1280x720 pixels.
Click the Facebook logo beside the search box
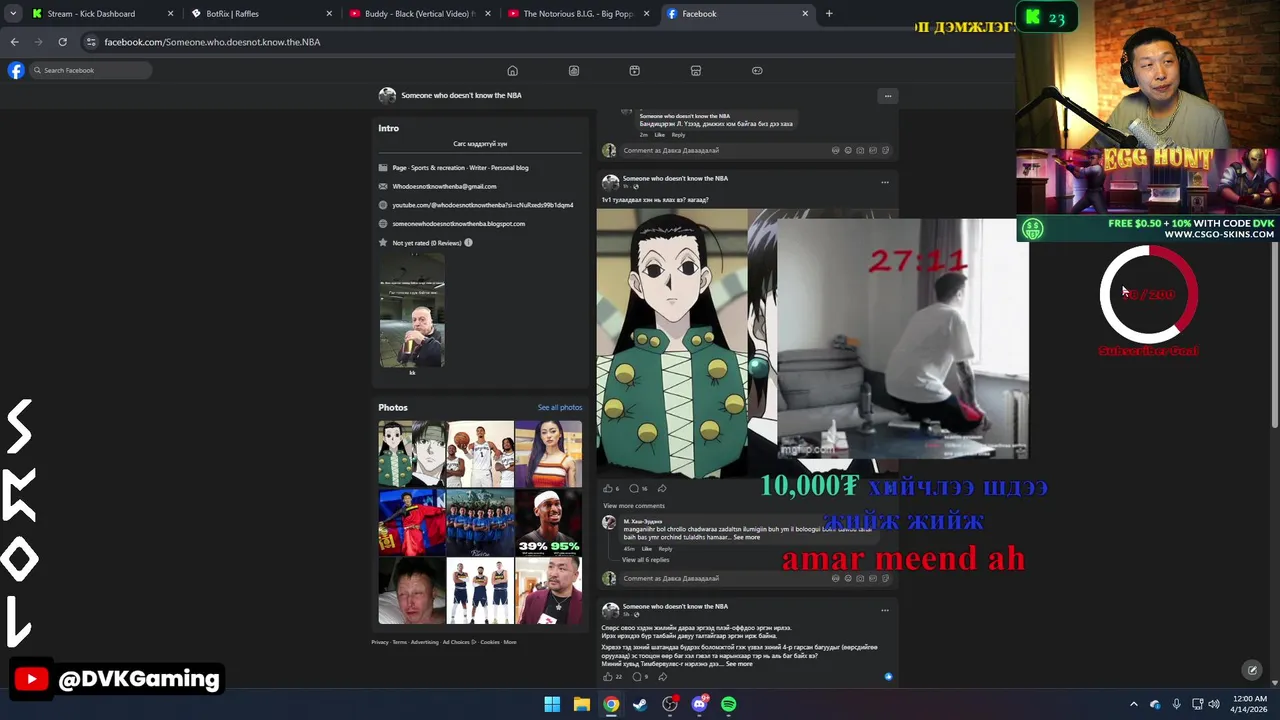16,70
